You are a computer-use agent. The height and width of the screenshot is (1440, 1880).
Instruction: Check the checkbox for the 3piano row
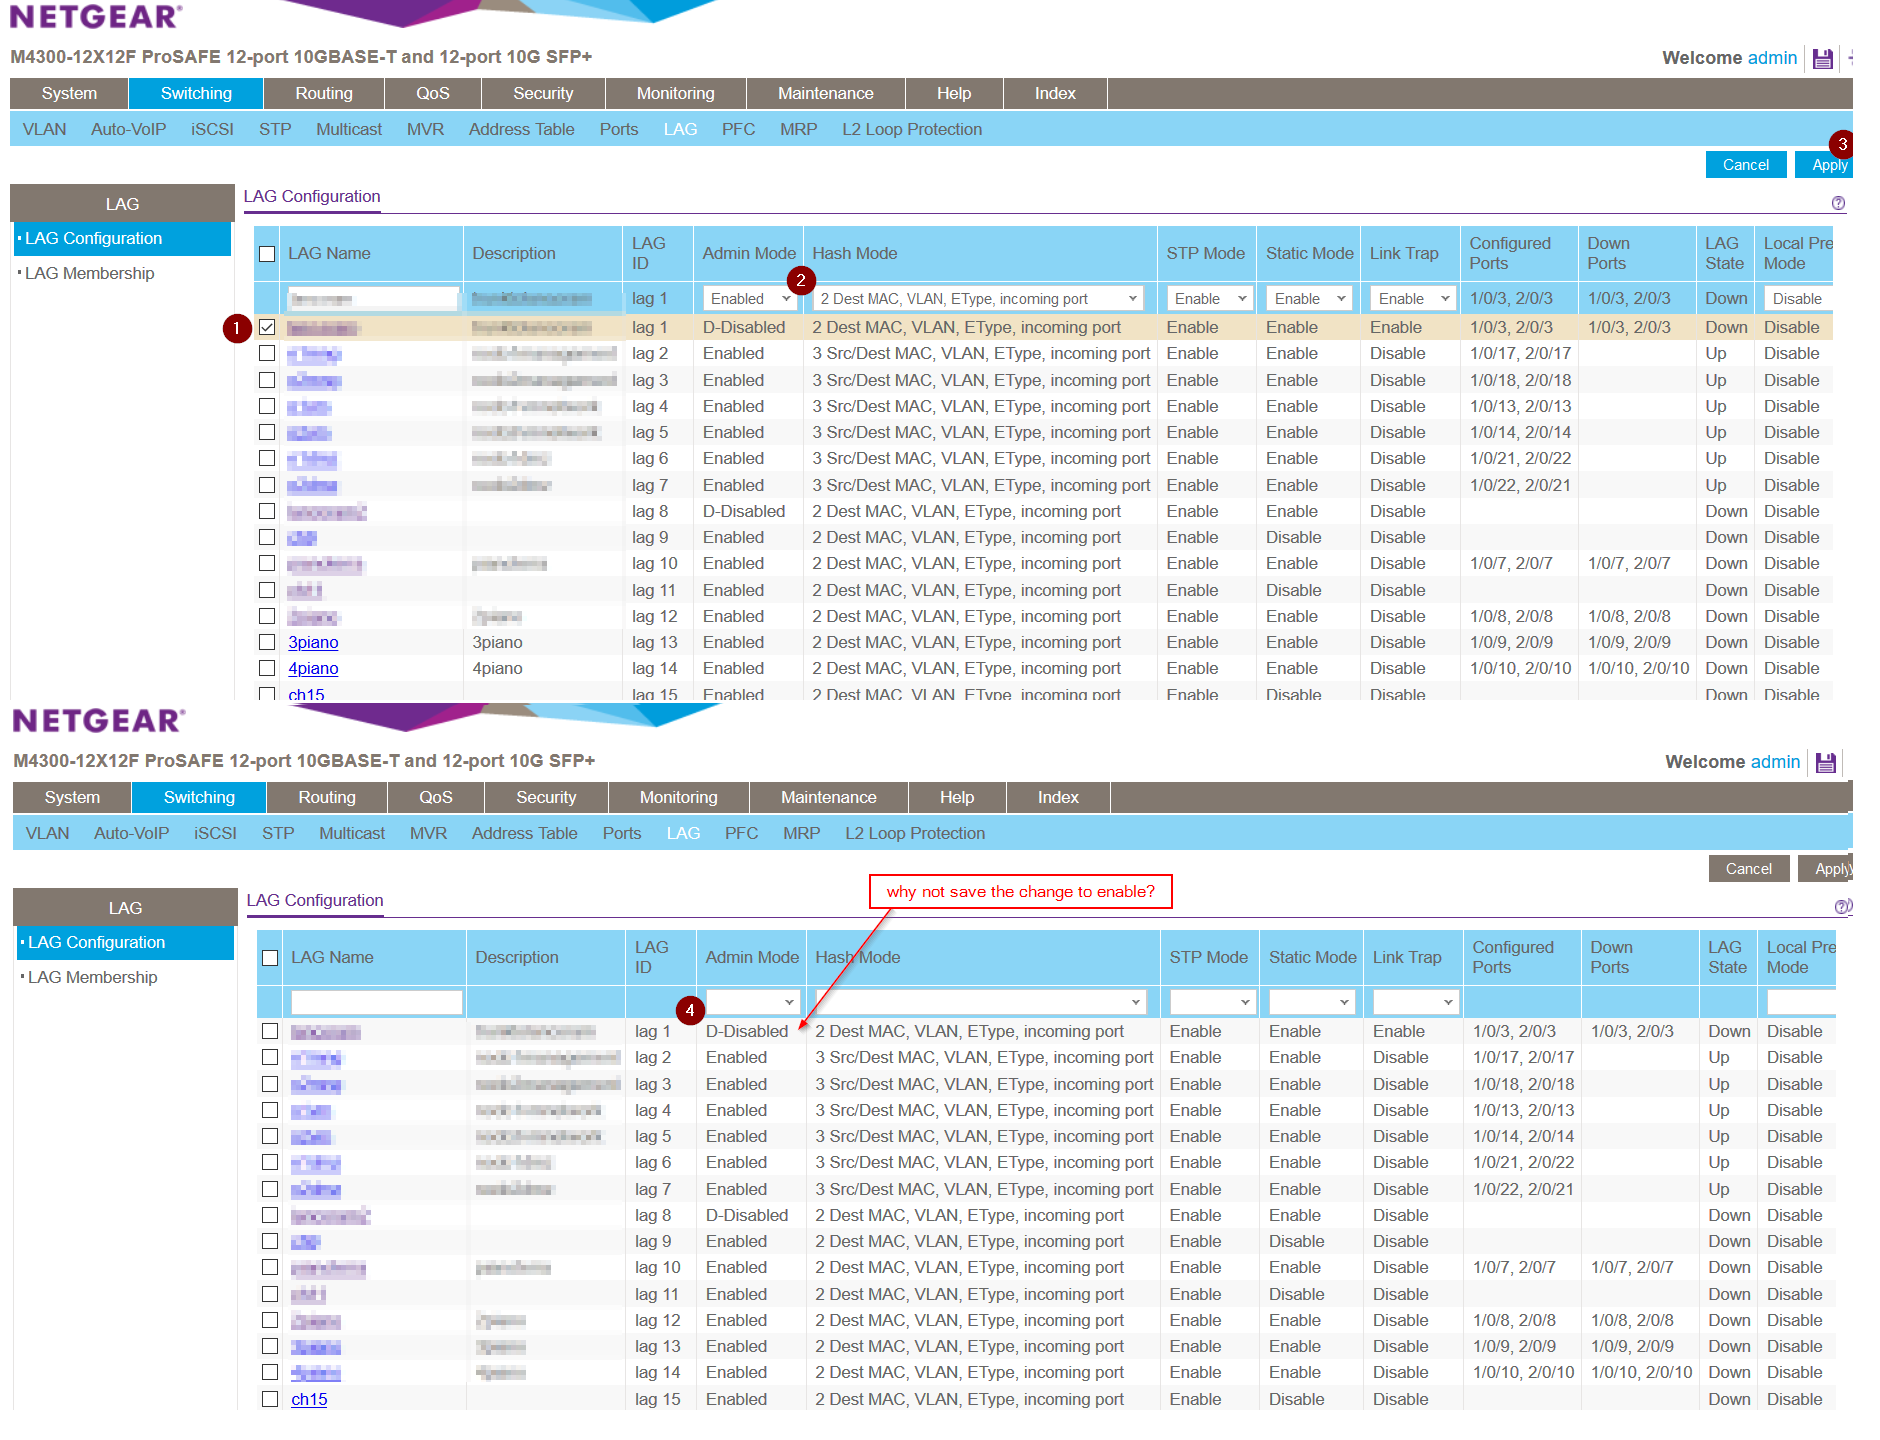[x=267, y=642]
